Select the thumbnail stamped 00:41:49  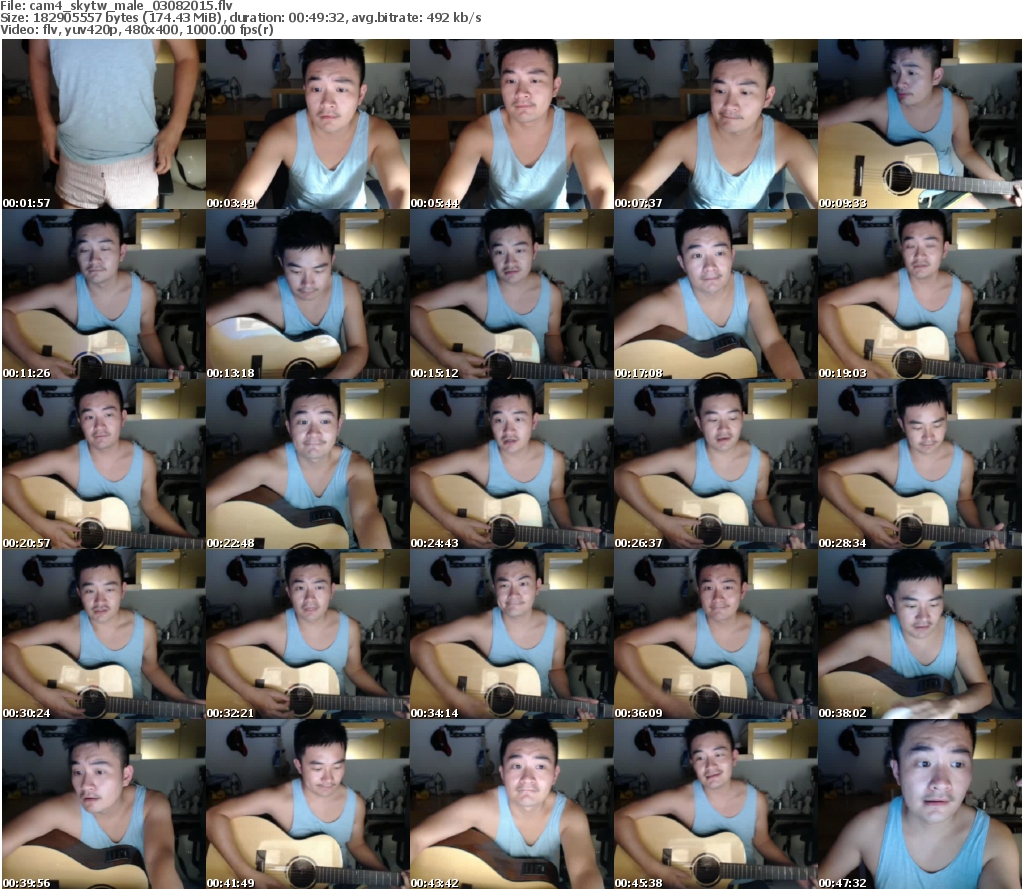click(x=308, y=803)
